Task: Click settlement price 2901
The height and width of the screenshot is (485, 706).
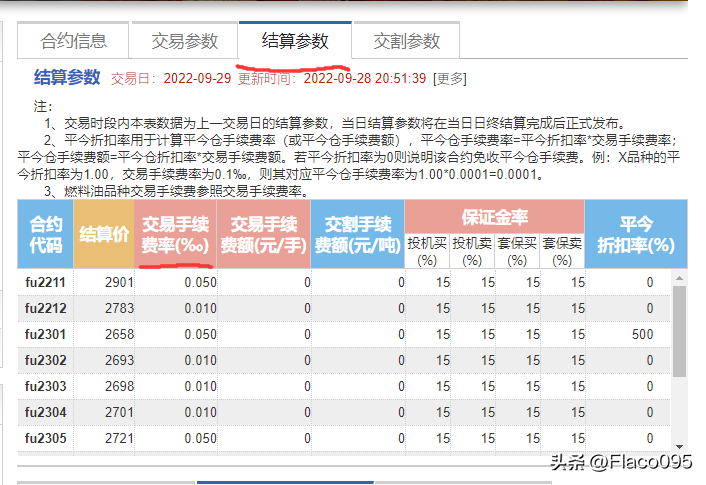Action: (119, 282)
